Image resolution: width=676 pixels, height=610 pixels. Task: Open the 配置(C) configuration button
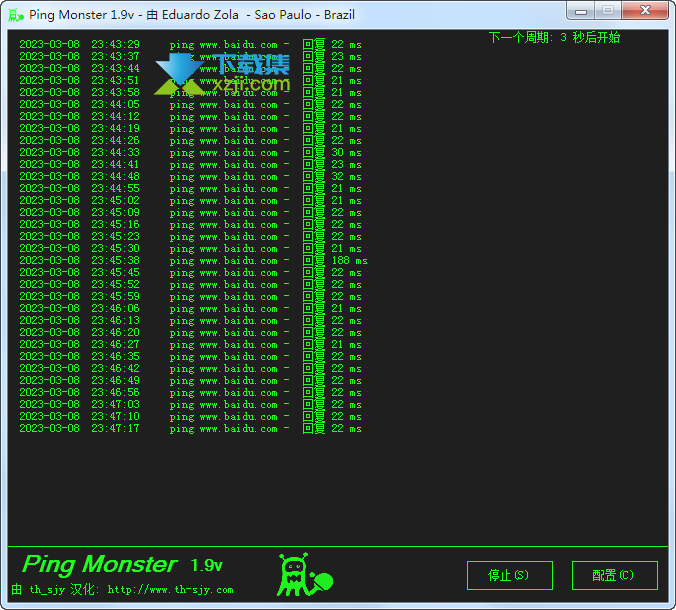(x=614, y=576)
